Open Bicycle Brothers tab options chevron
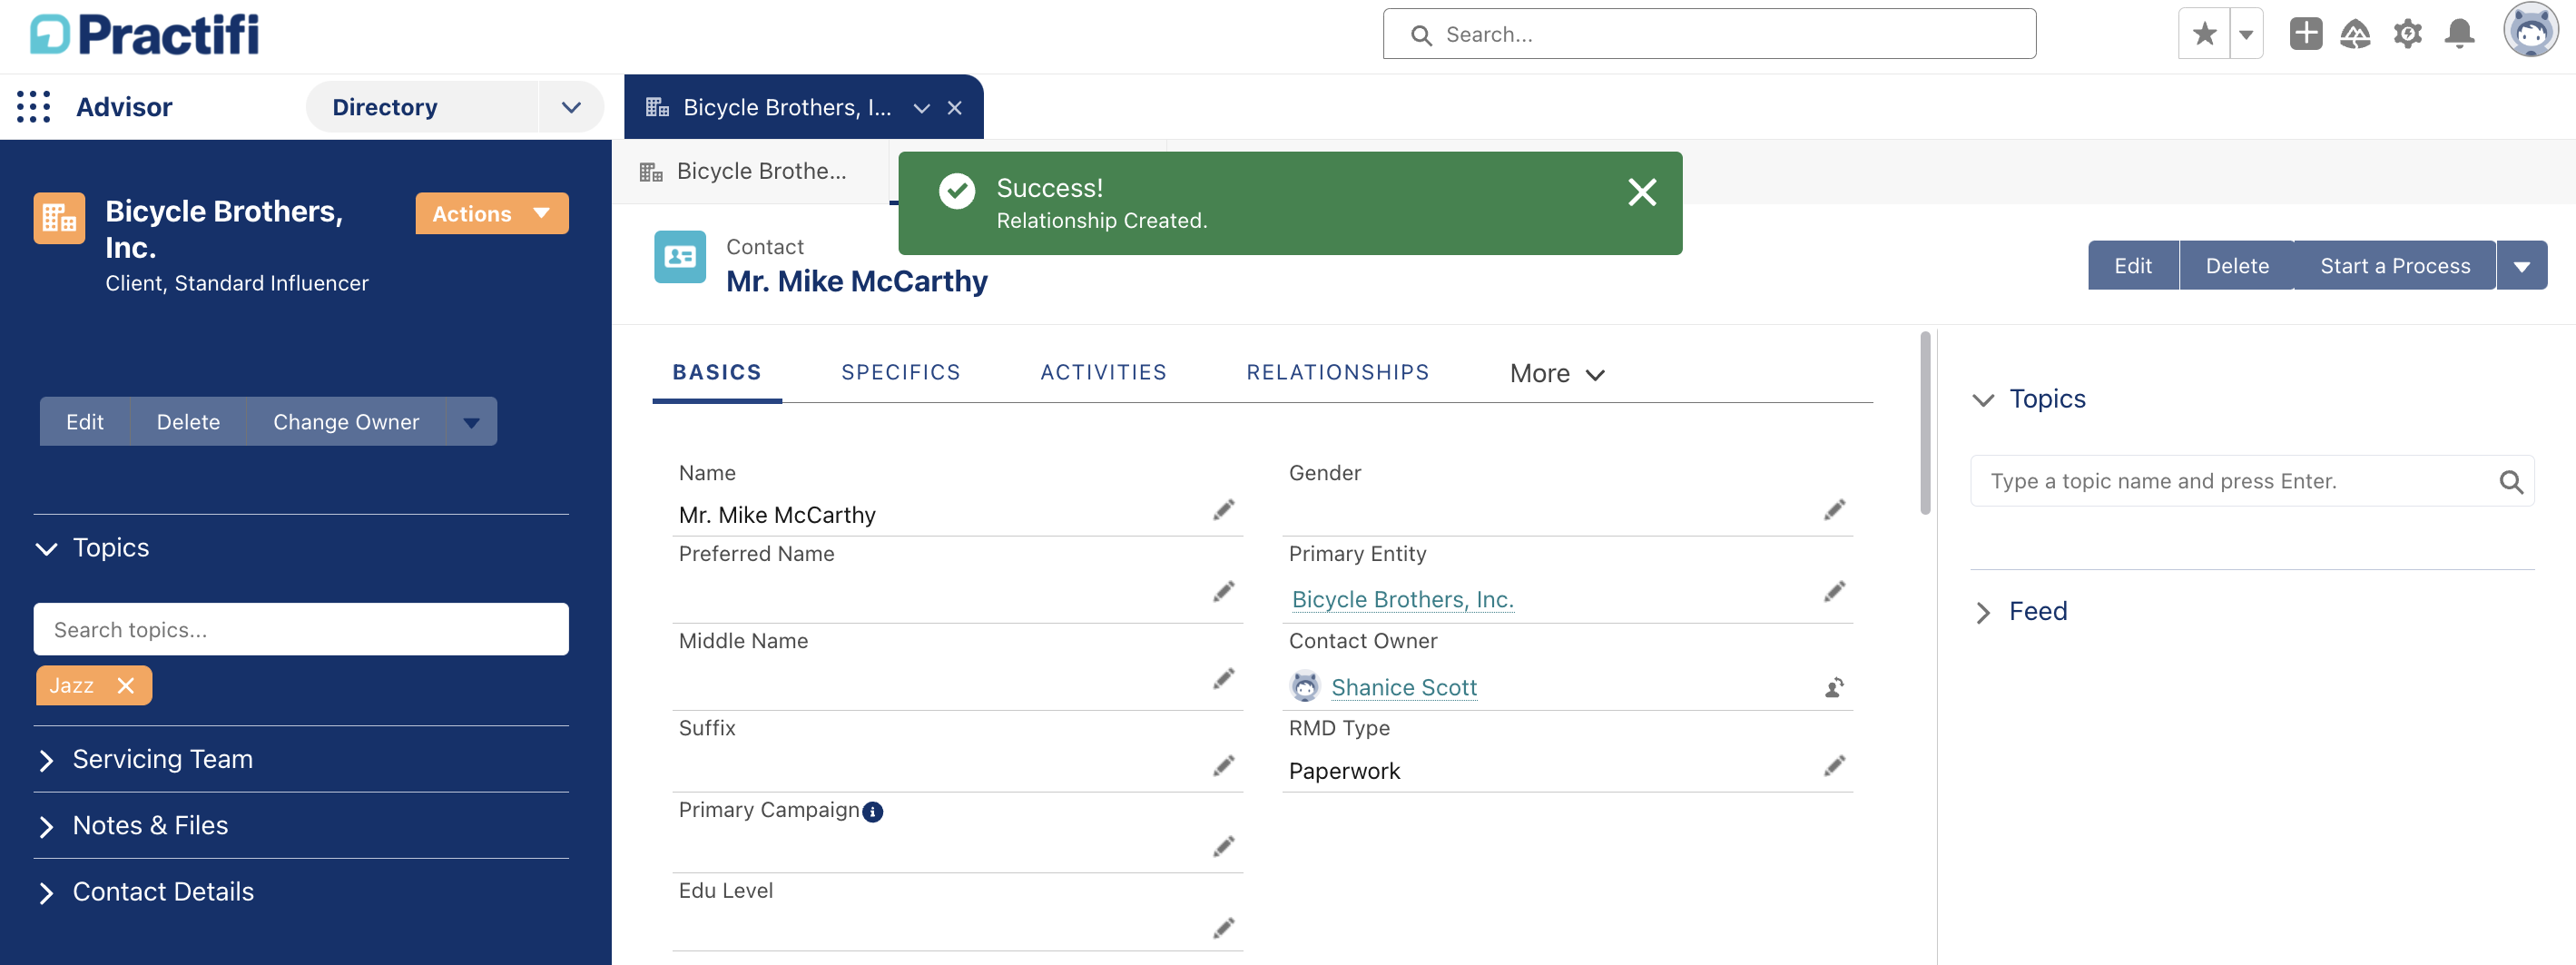The width and height of the screenshot is (2576, 965). [922, 108]
